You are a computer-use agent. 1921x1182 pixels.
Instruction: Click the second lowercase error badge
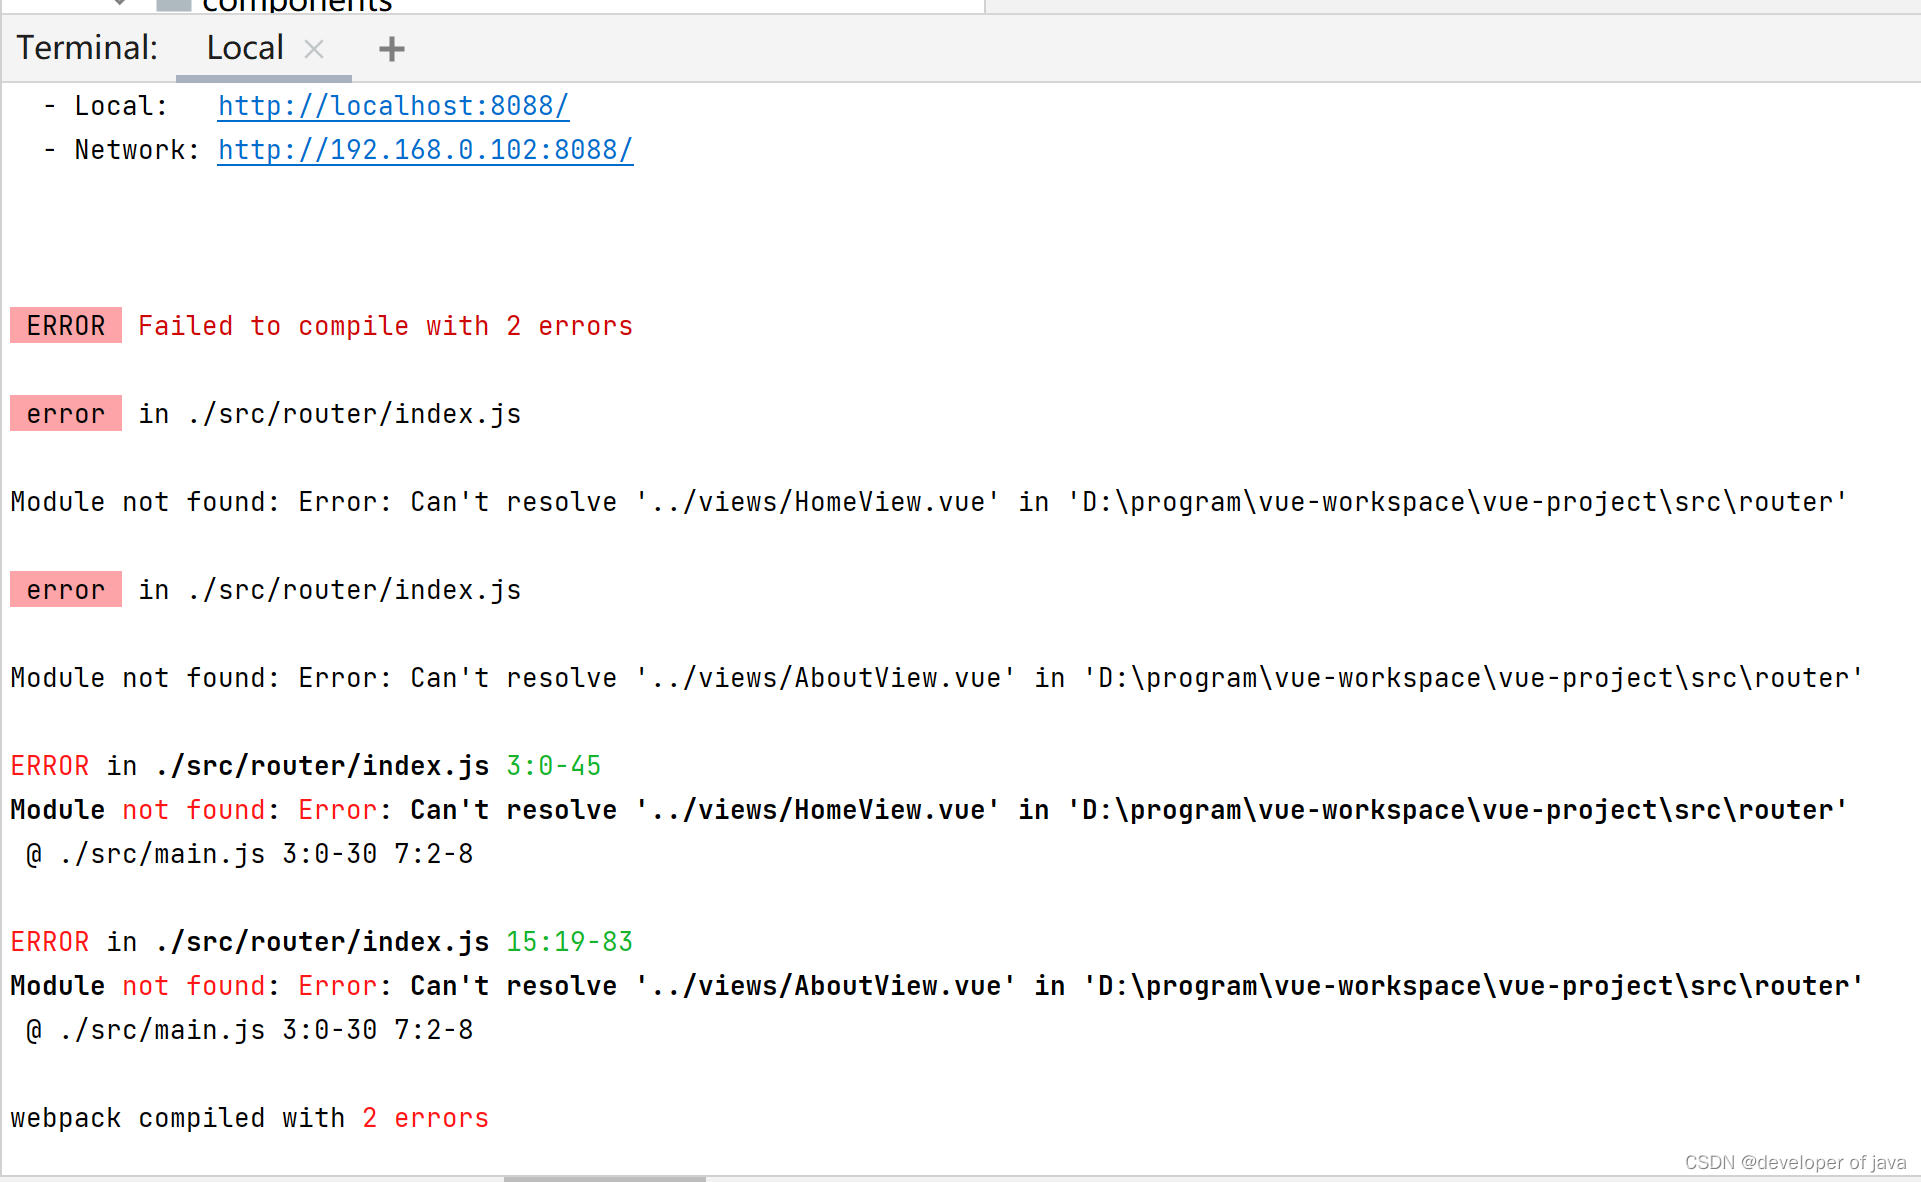pyautogui.click(x=66, y=590)
